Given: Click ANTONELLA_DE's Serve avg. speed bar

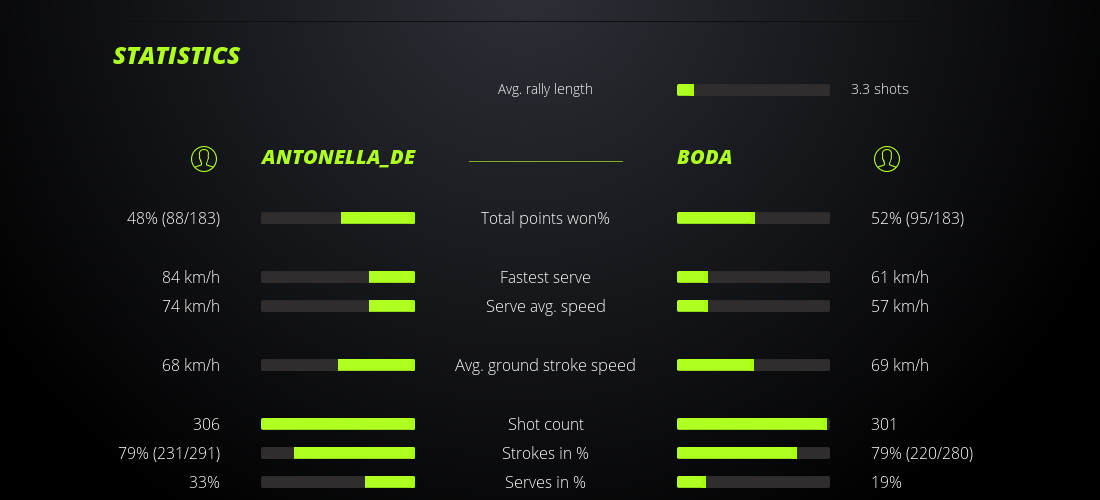Looking at the screenshot, I should (338, 306).
